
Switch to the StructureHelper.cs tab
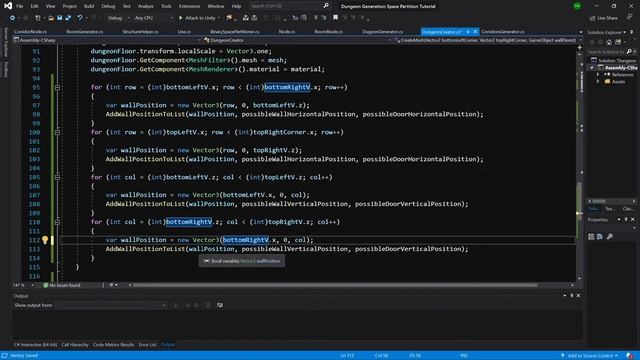140,31
